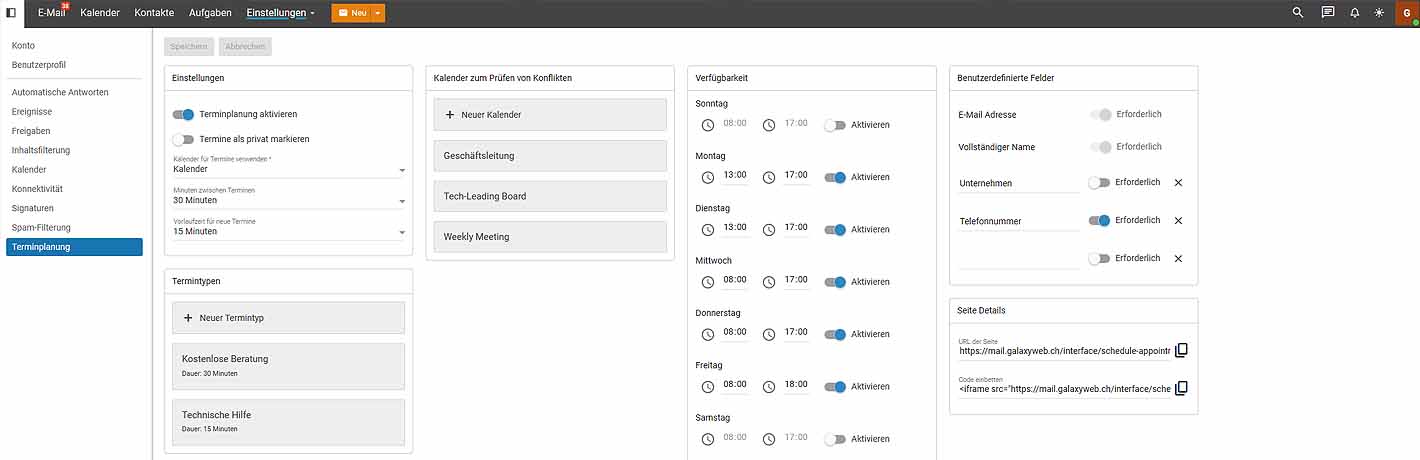The height and width of the screenshot is (460, 1420).
Task: Remove the Unternehmen custom field
Action: pyautogui.click(x=1178, y=183)
